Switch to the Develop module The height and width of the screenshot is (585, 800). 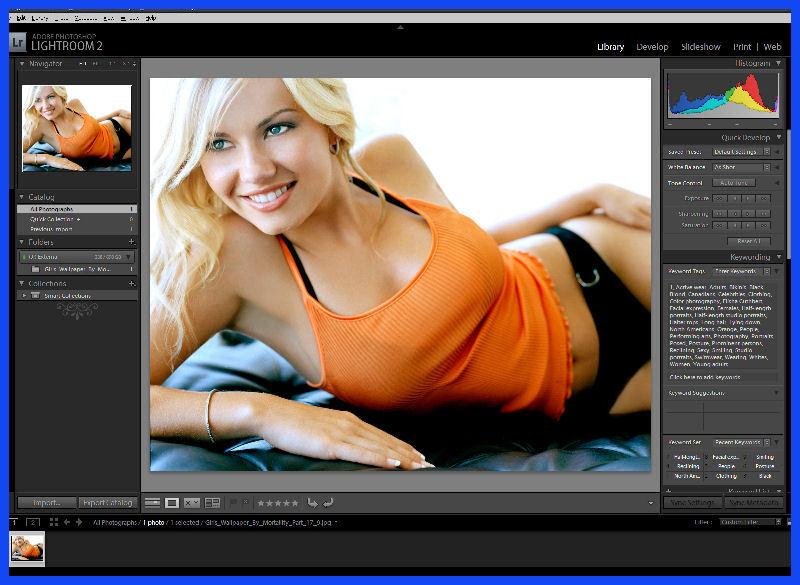coord(653,46)
